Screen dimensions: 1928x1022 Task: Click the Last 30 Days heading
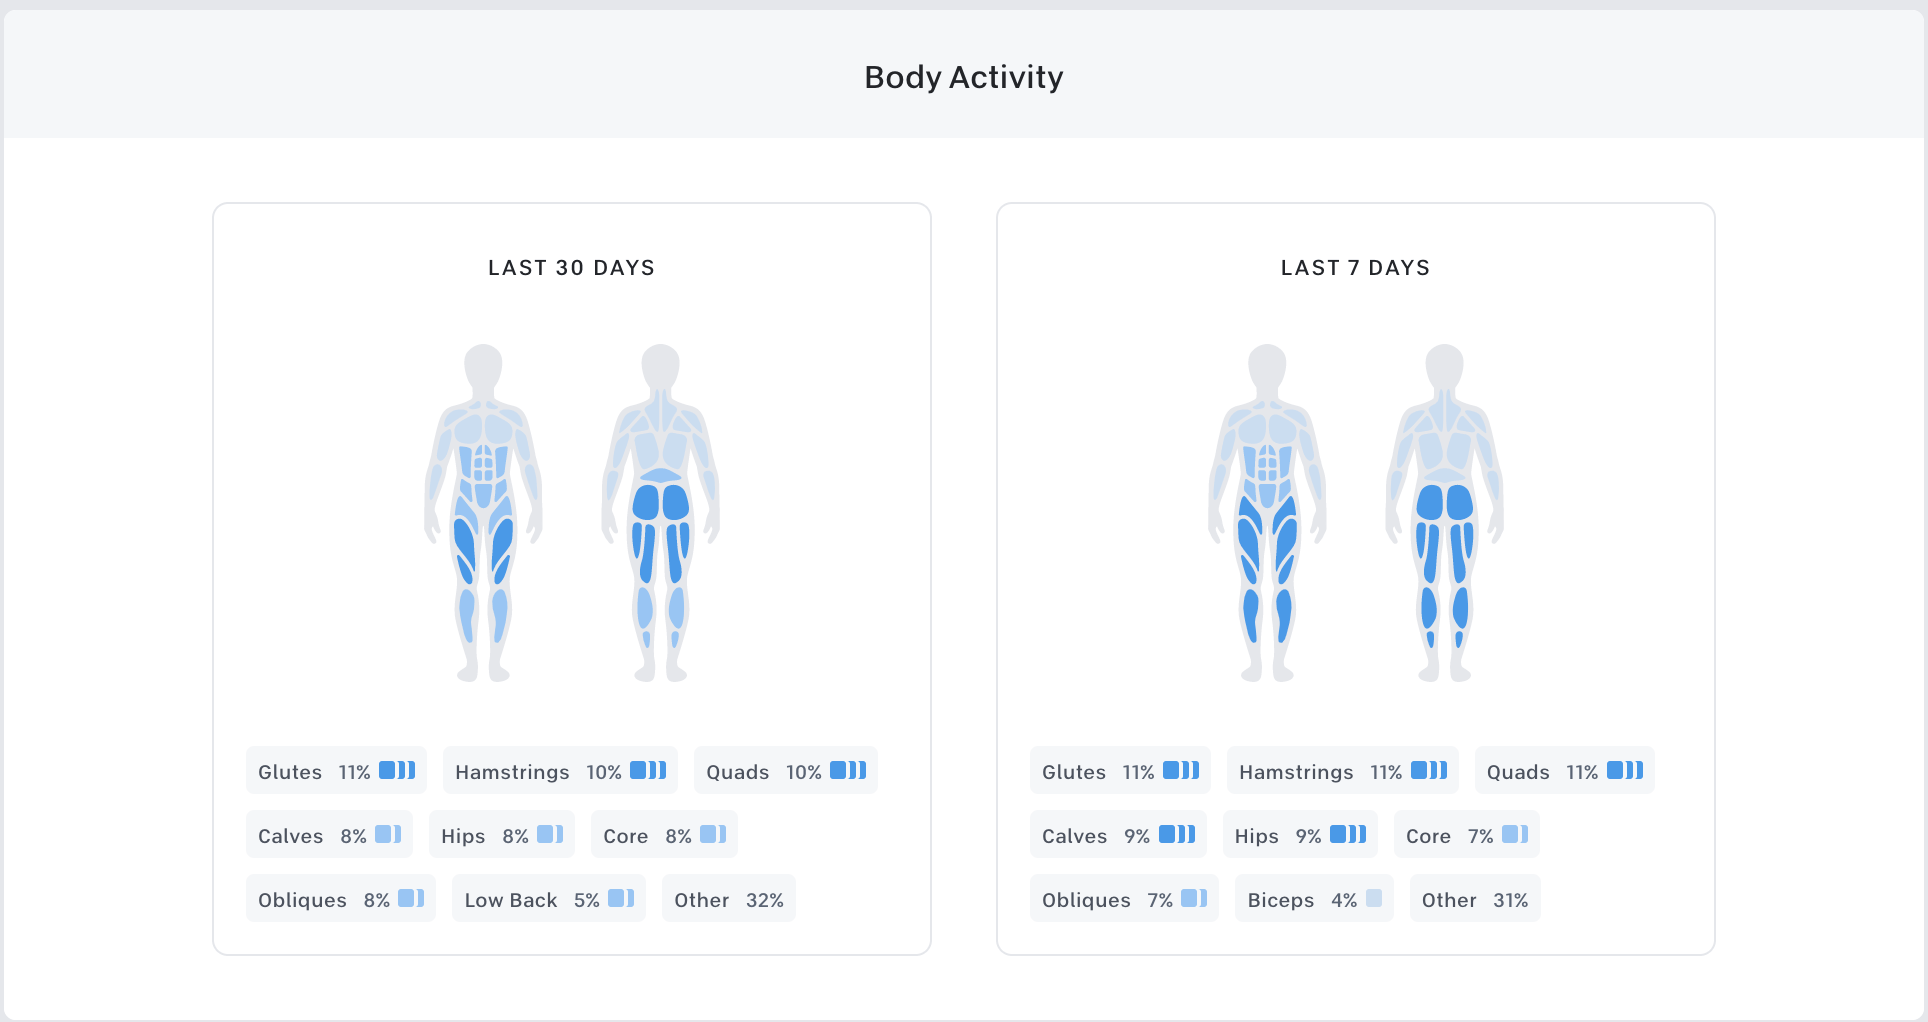[571, 268]
